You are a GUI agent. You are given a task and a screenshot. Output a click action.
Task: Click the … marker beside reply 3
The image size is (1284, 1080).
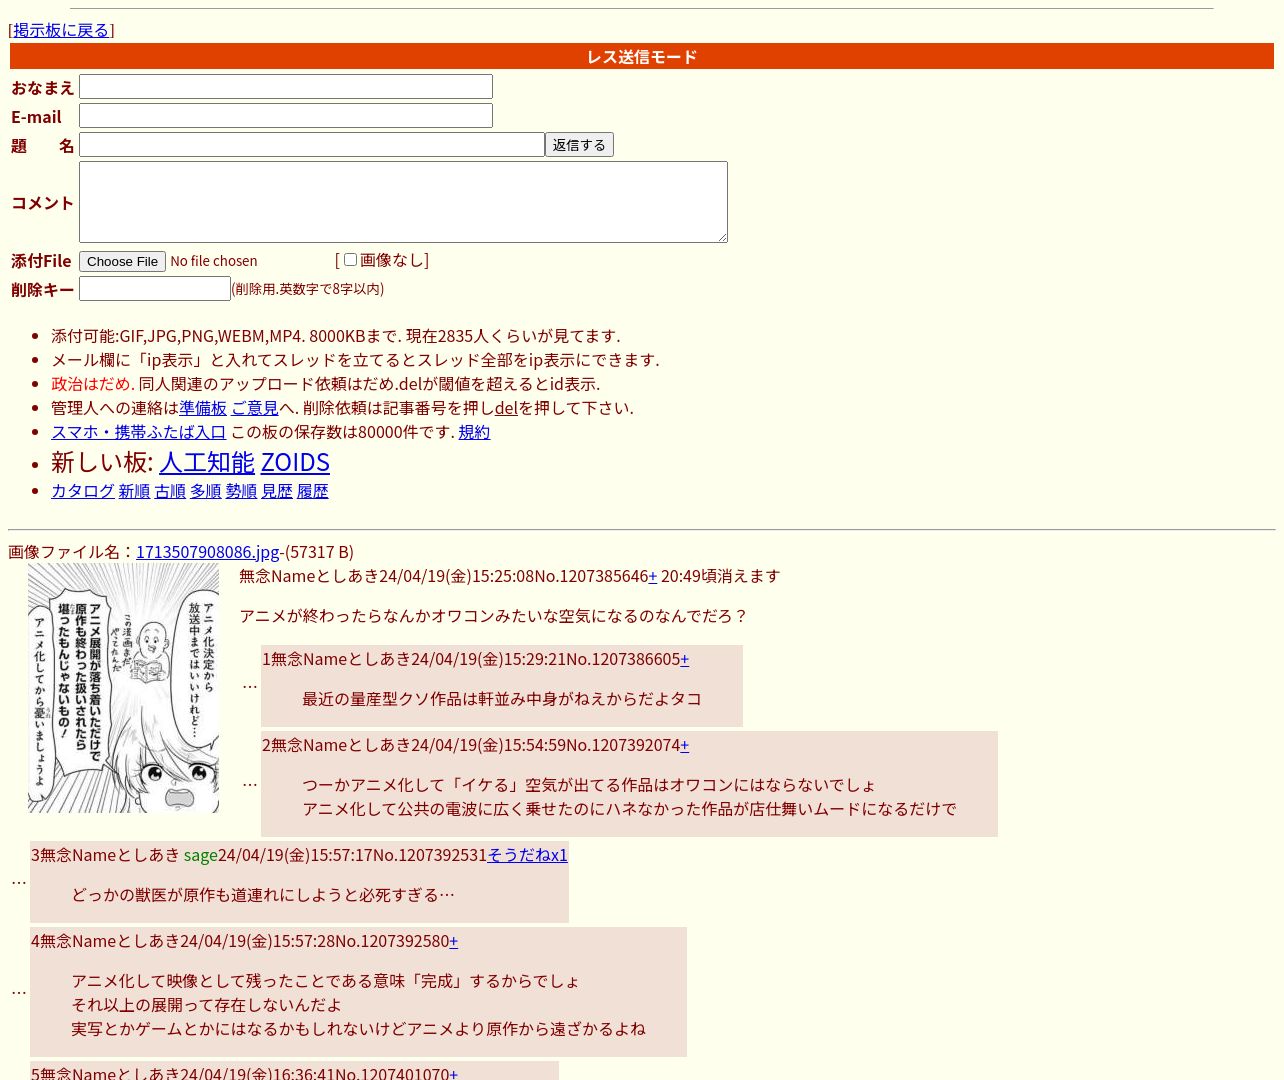click(19, 881)
